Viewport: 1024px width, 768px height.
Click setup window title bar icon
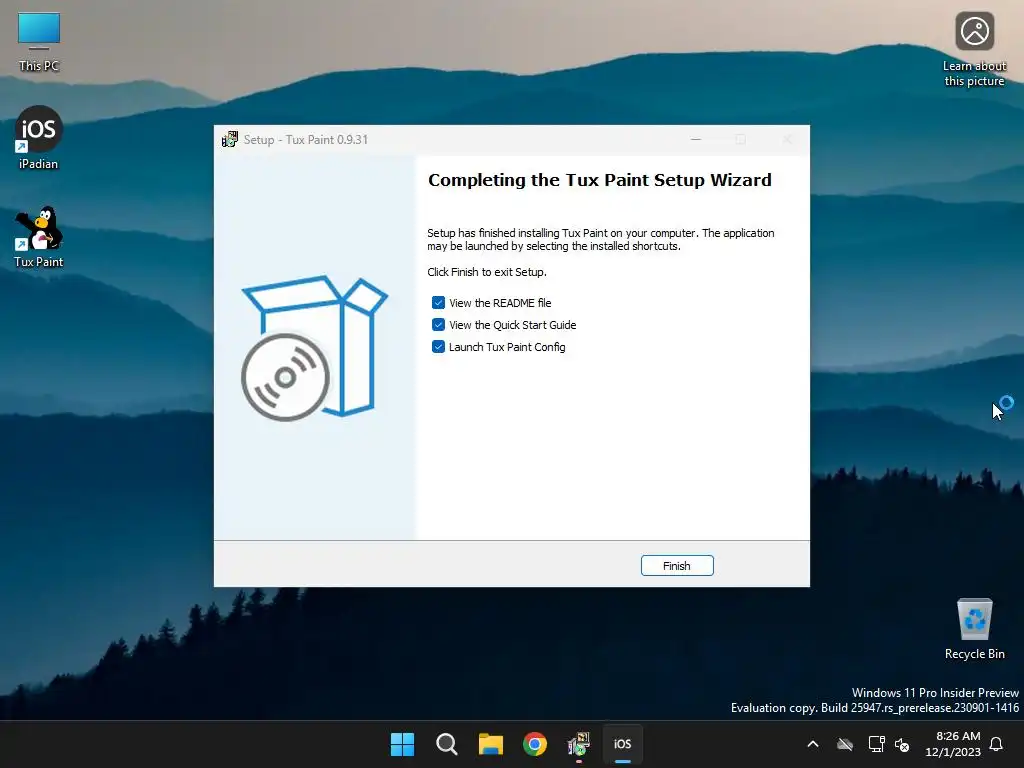coord(229,139)
